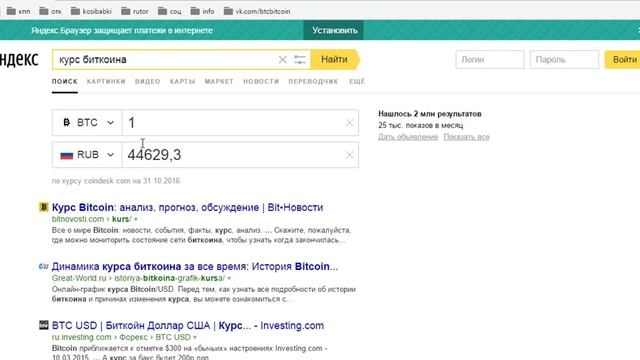Switch to the Маркет tab

[219, 81]
